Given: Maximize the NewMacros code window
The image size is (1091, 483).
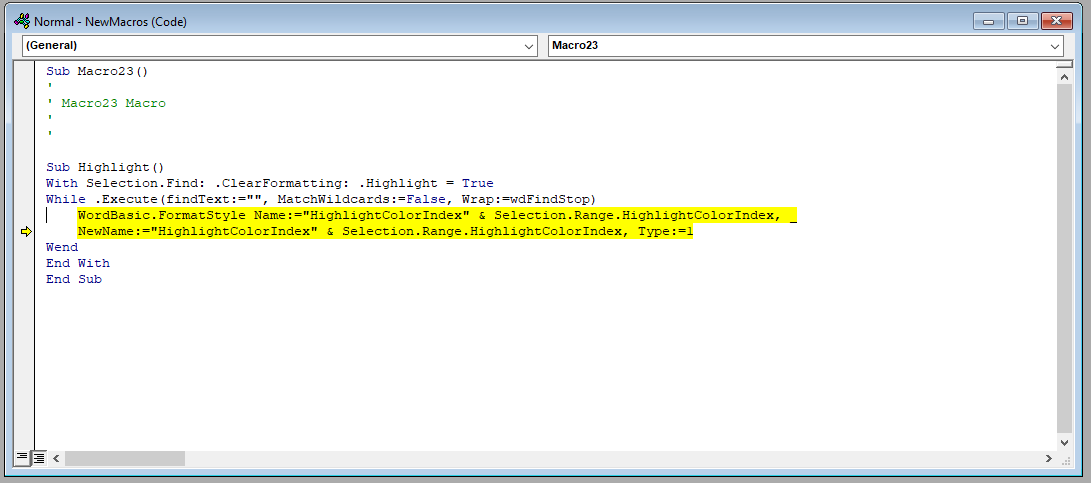Looking at the screenshot, I should [1022, 21].
